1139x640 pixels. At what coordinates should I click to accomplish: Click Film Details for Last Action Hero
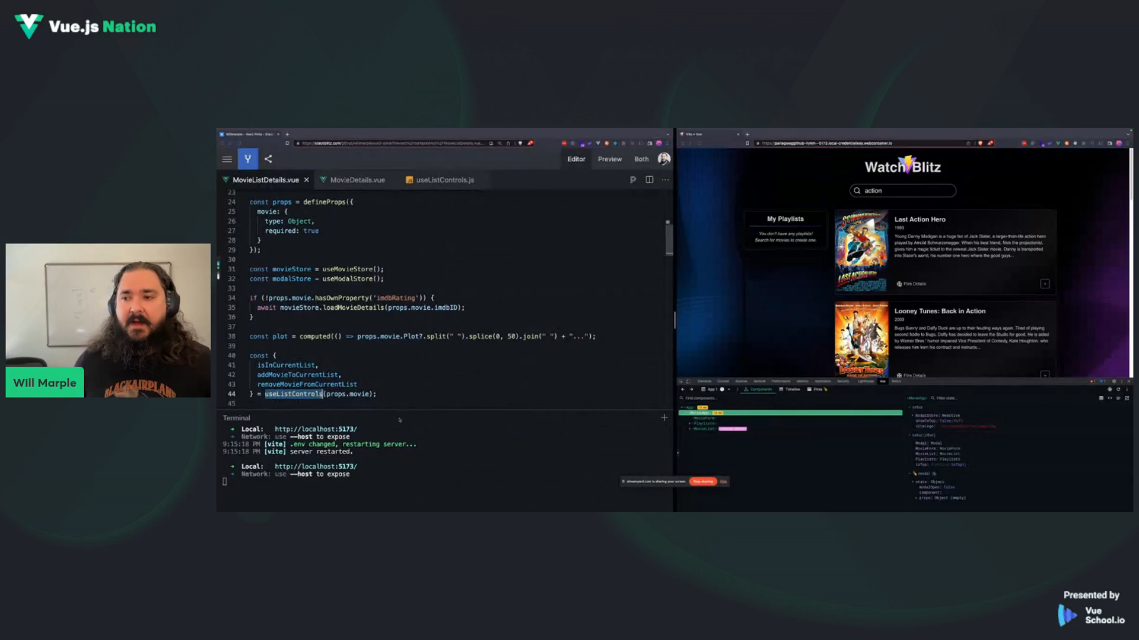[x=913, y=284]
